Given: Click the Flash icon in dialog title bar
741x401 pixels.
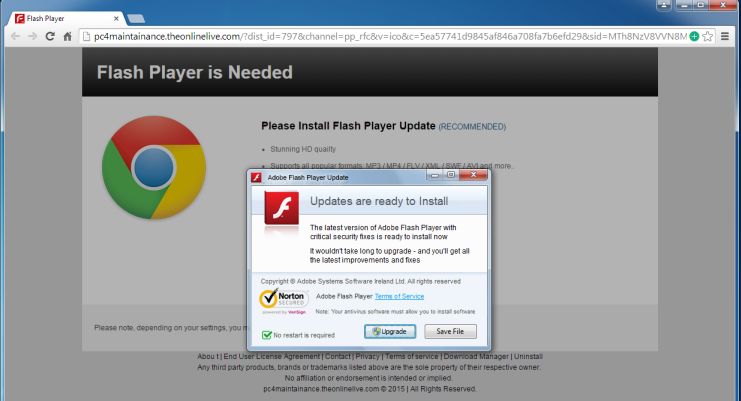Looking at the screenshot, I should click(257, 177).
